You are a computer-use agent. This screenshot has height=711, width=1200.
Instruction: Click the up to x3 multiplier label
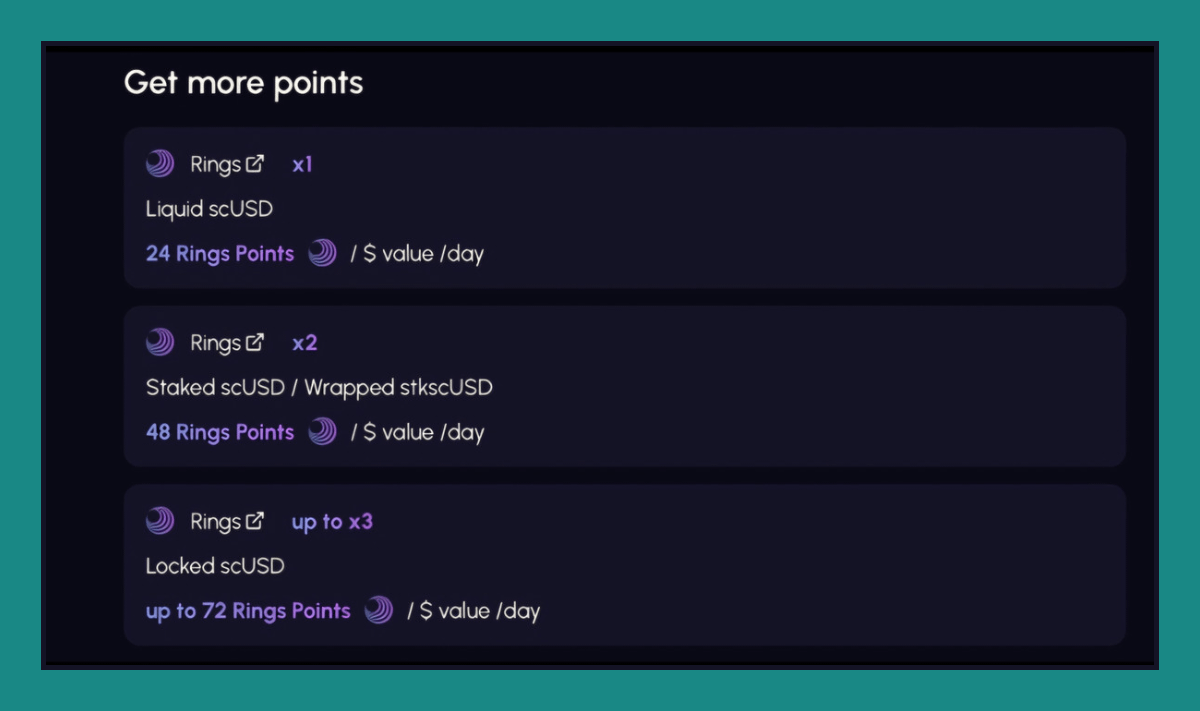332,521
